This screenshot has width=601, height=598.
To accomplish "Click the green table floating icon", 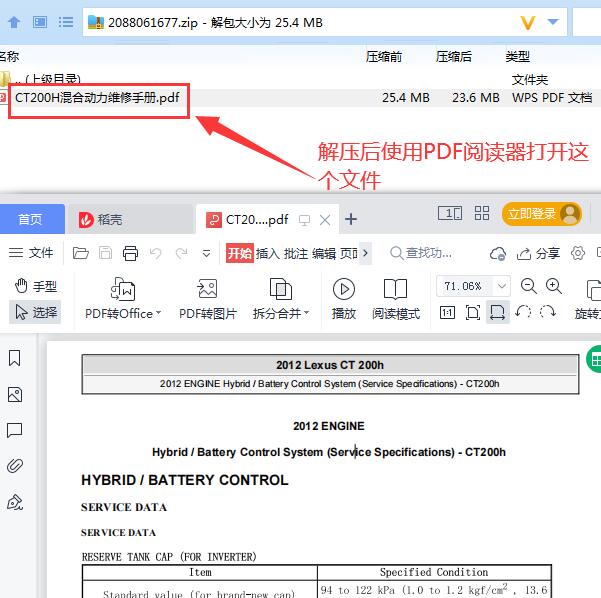I will (595, 359).
